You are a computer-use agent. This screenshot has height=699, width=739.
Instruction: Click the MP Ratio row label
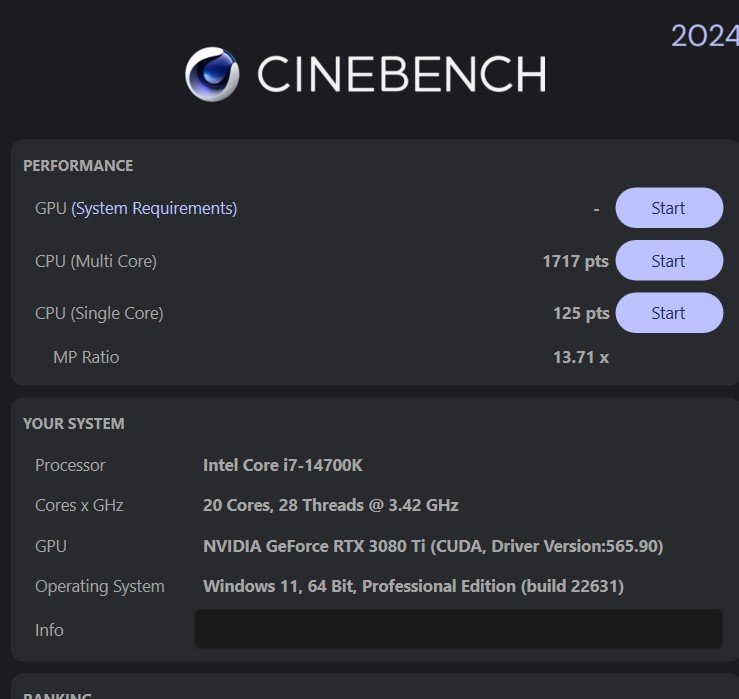[86, 357]
